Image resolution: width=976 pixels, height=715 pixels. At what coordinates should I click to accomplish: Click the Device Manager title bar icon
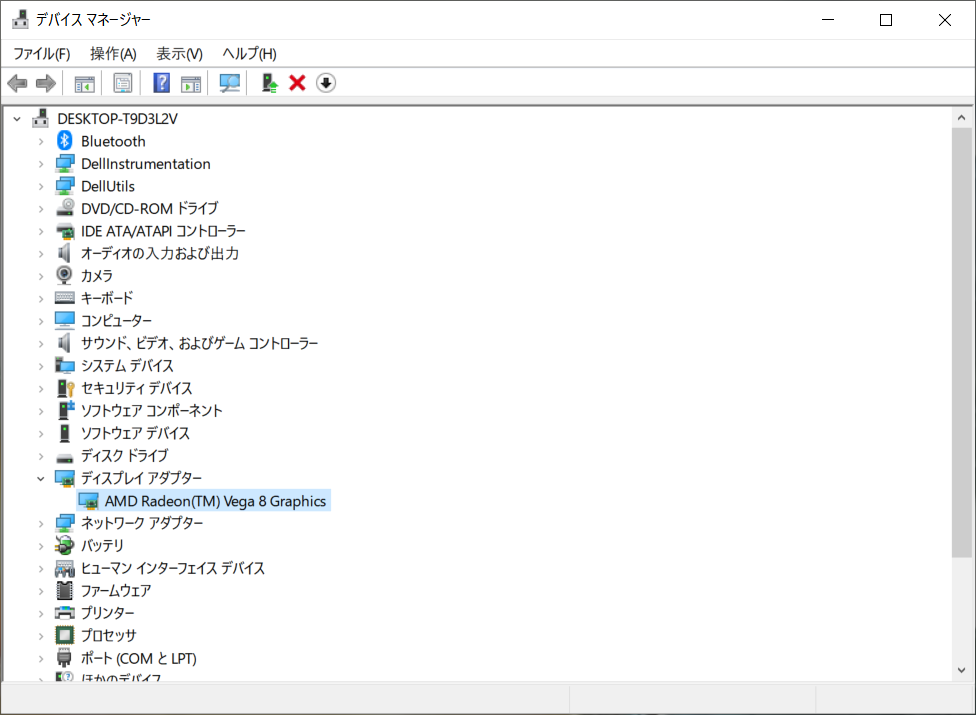click(x=20, y=19)
